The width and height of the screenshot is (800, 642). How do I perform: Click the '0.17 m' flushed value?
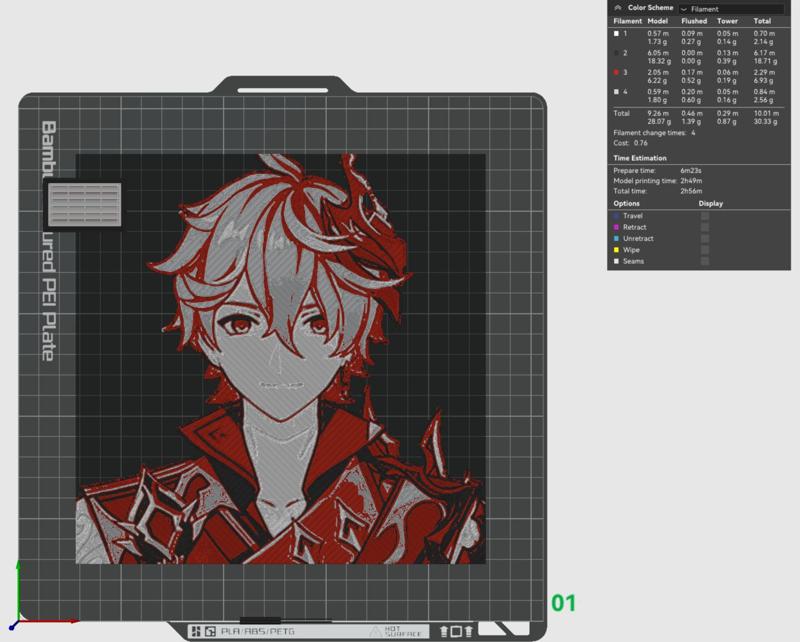(x=692, y=72)
